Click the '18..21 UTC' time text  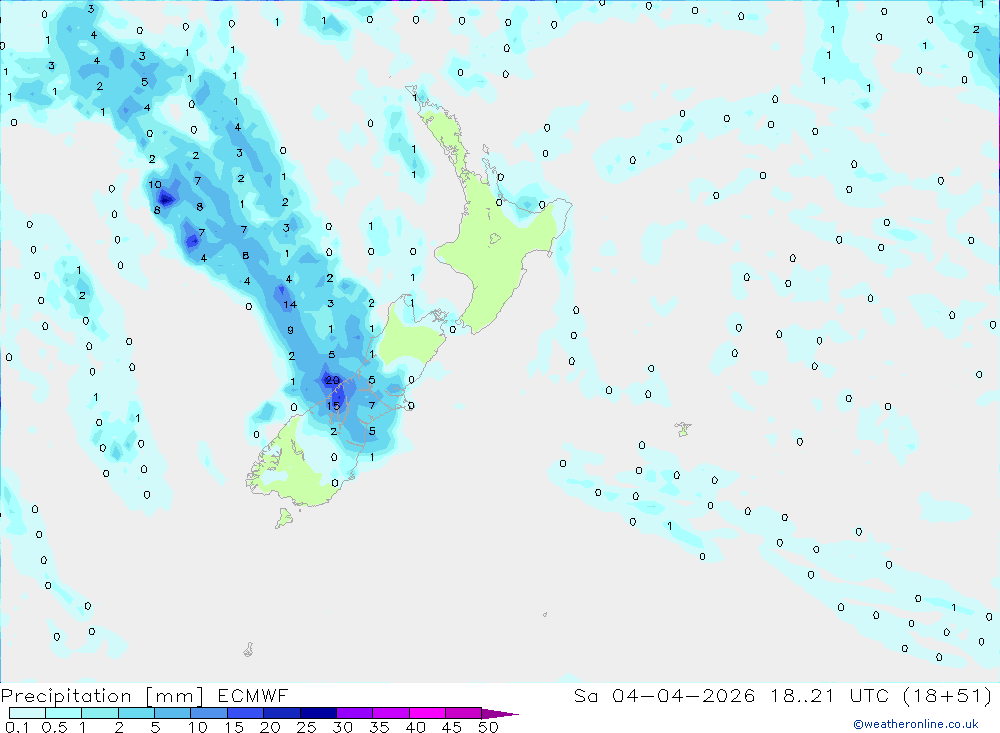(830, 695)
